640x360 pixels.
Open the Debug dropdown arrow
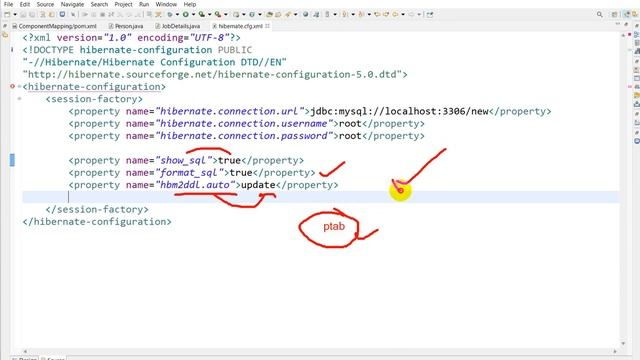tap(177, 14)
